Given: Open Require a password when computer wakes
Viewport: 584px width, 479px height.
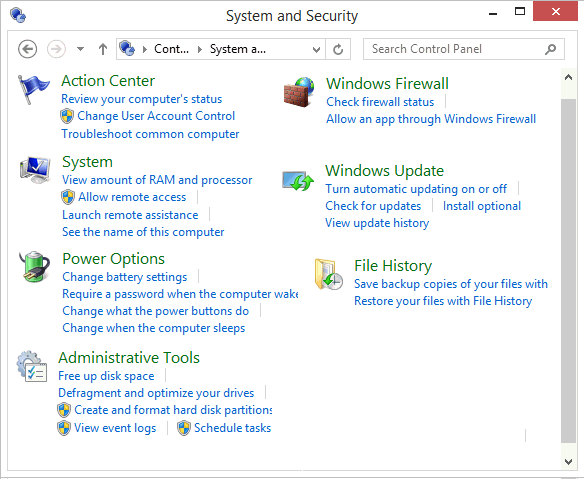Looking at the screenshot, I should coord(181,294).
